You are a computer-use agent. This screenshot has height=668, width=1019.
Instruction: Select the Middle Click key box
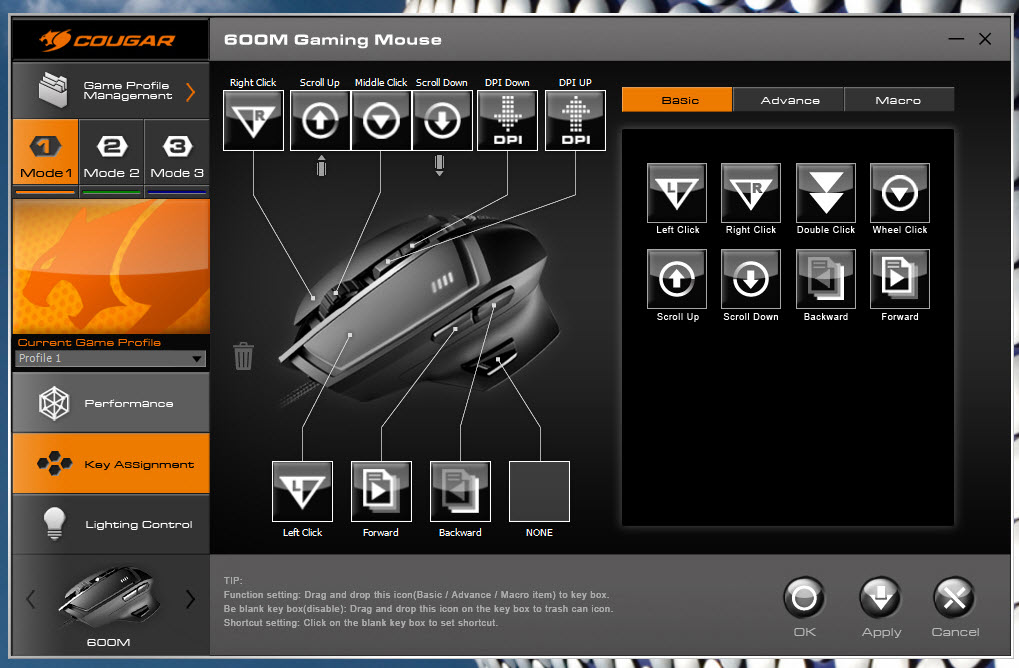coord(381,120)
